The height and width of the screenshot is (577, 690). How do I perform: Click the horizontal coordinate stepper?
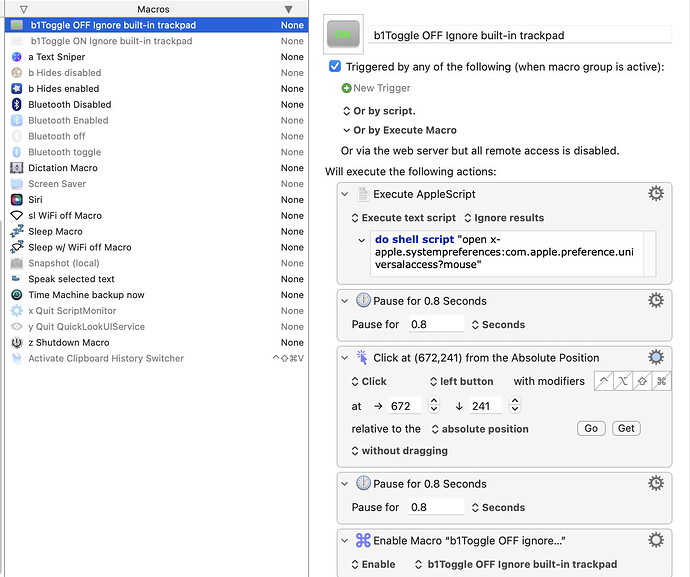click(x=434, y=405)
